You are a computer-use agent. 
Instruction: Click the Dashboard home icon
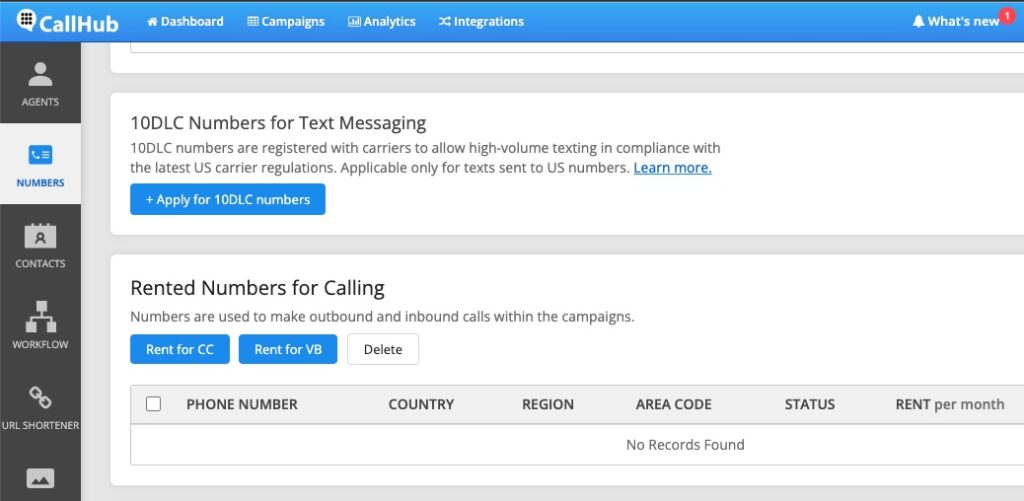pyautogui.click(x=153, y=22)
